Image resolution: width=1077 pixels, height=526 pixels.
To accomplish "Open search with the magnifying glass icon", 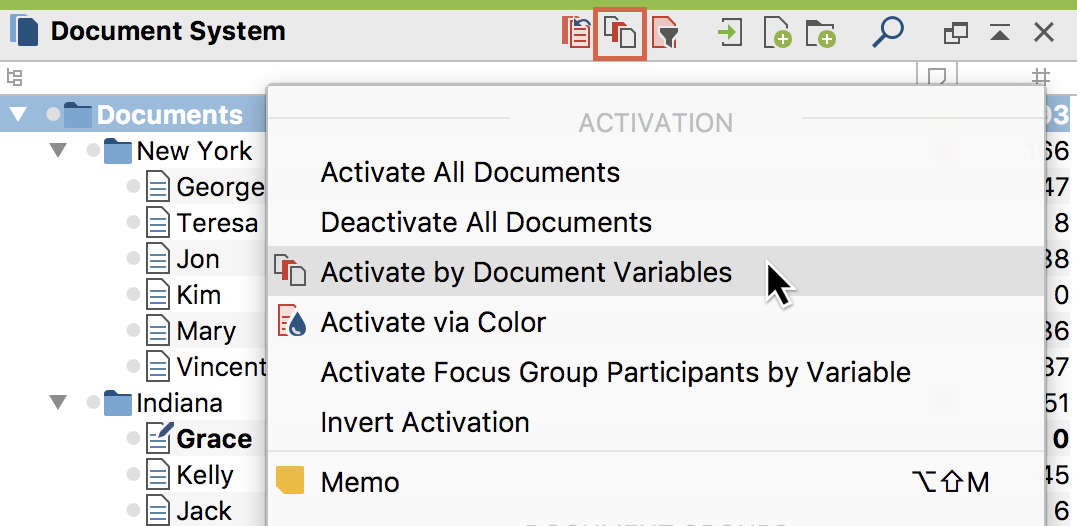I will pos(887,32).
